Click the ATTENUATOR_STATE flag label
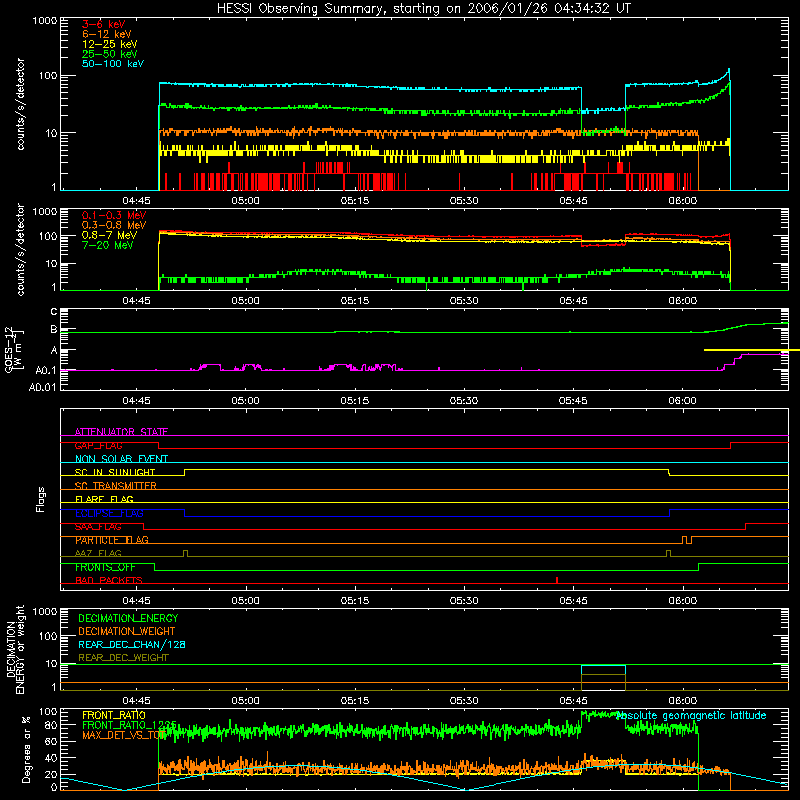Image resolution: width=800 pixels, height=800 pixels. pos(121,432)
